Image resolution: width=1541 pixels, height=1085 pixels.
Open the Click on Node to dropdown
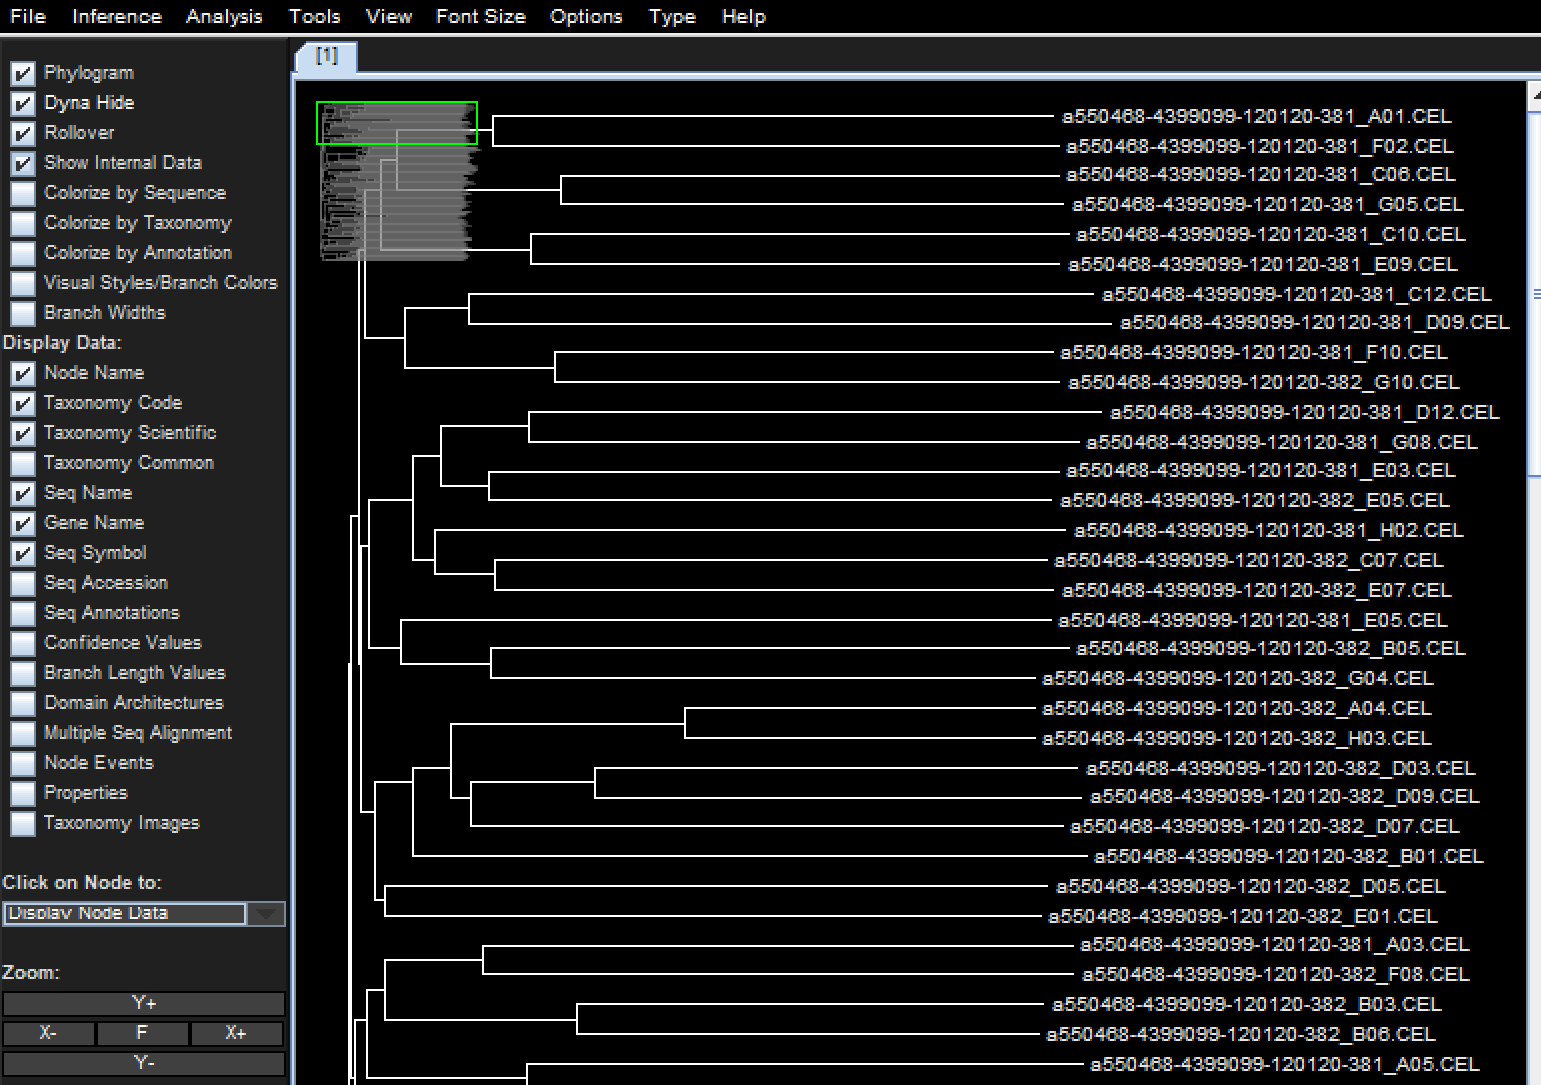[x=144, y=914]
